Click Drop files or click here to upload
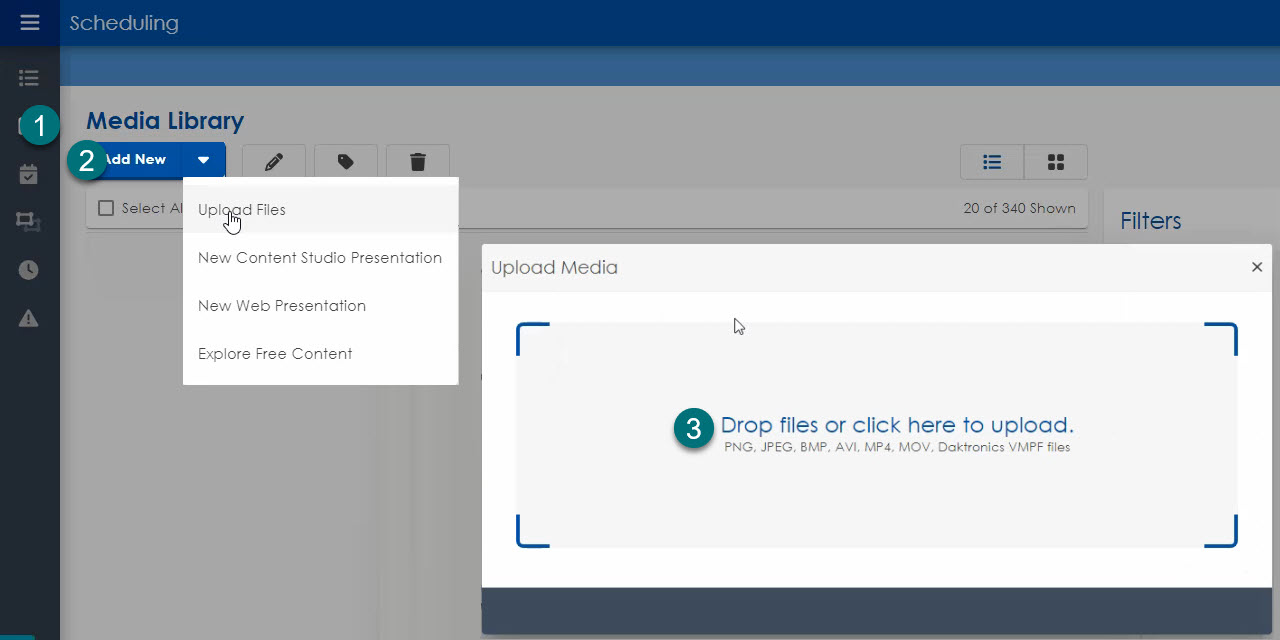The image size is (1280, 640). click(x=896, y=426)
